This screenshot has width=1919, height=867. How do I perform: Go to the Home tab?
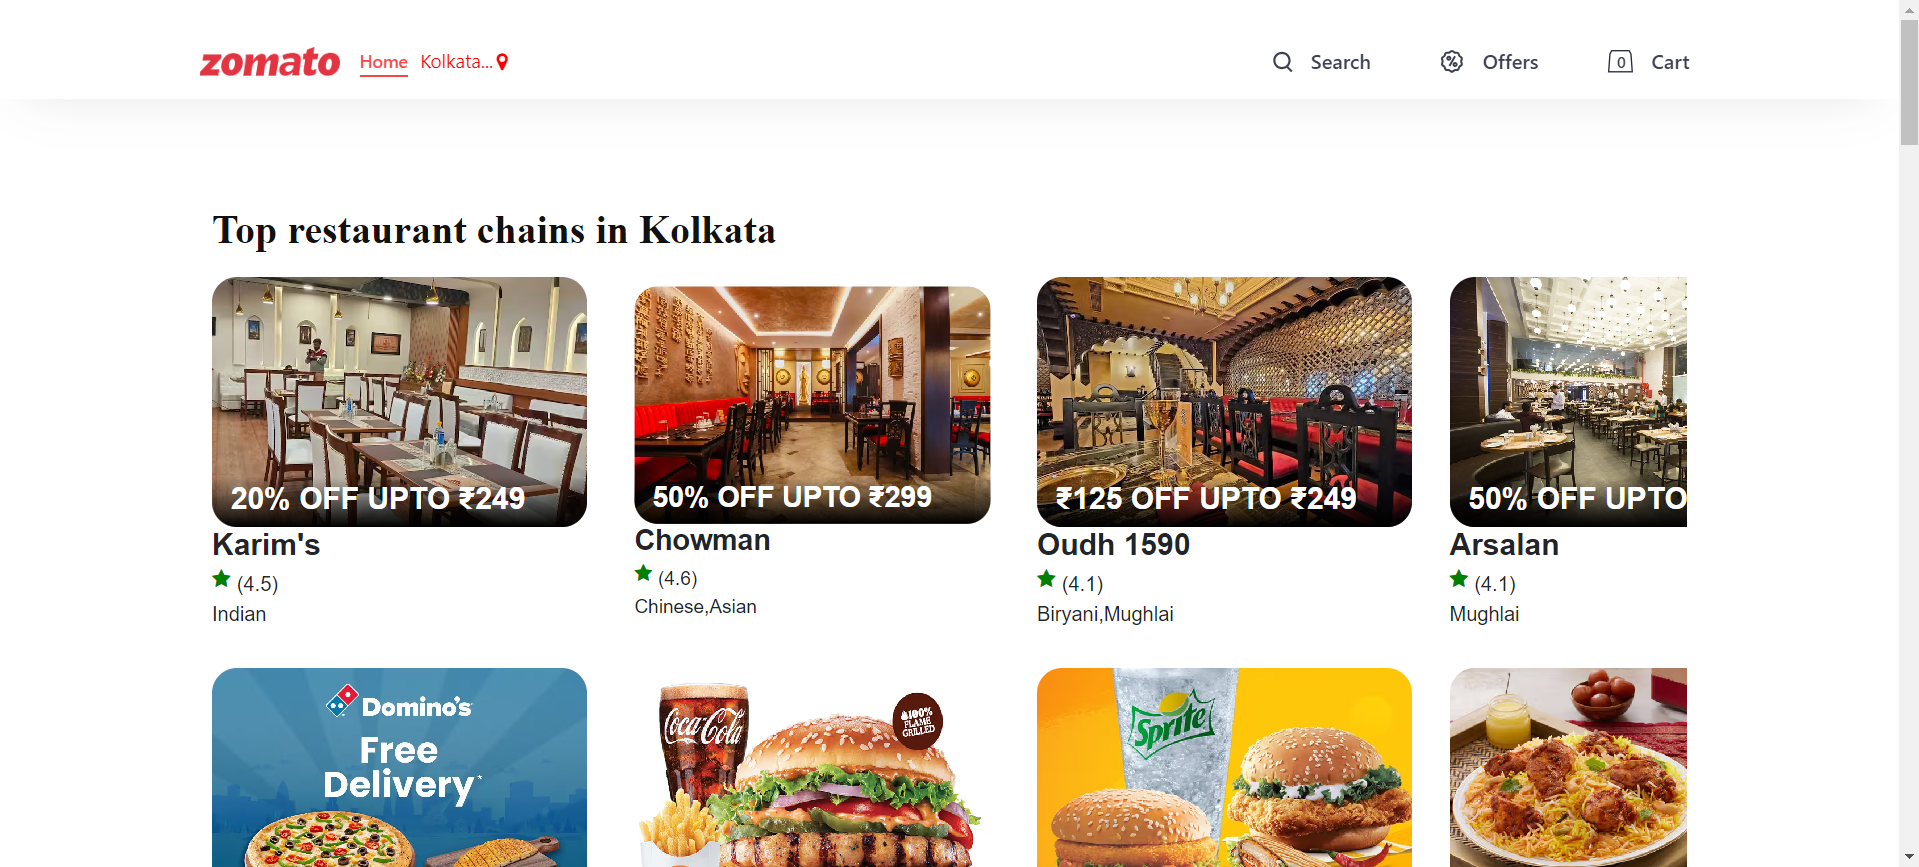tap(384, 62)
